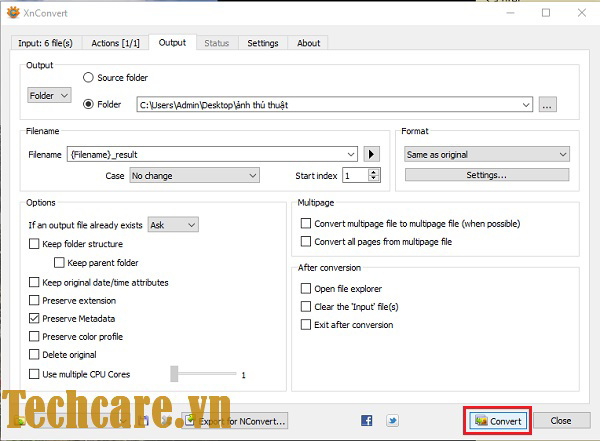Image resolution: width=600 pixels, height=441 pixels.
Task: Switch to the Actions [1/1] tab
Action: [x=115, y=43]
